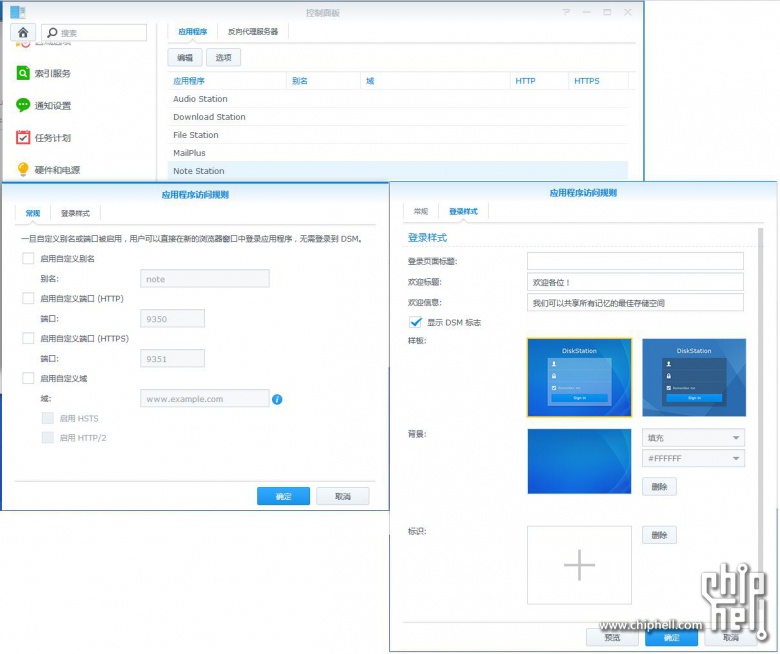The image size is (780, 654).
Task: Delete the background image
Action: coord(659,487)
